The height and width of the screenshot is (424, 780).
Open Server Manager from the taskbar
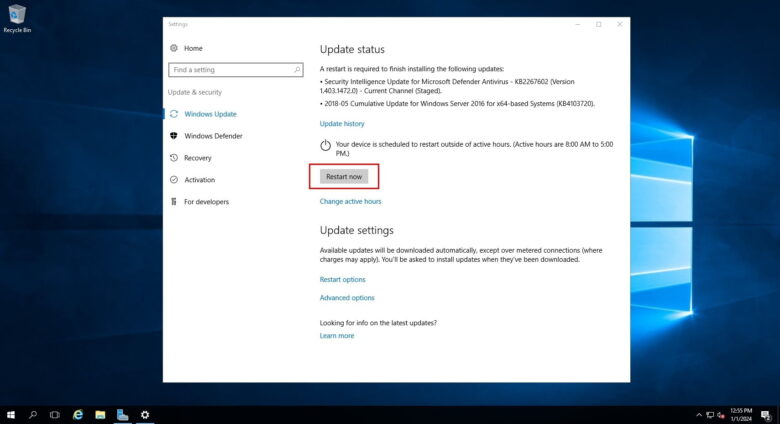point(122,415)
